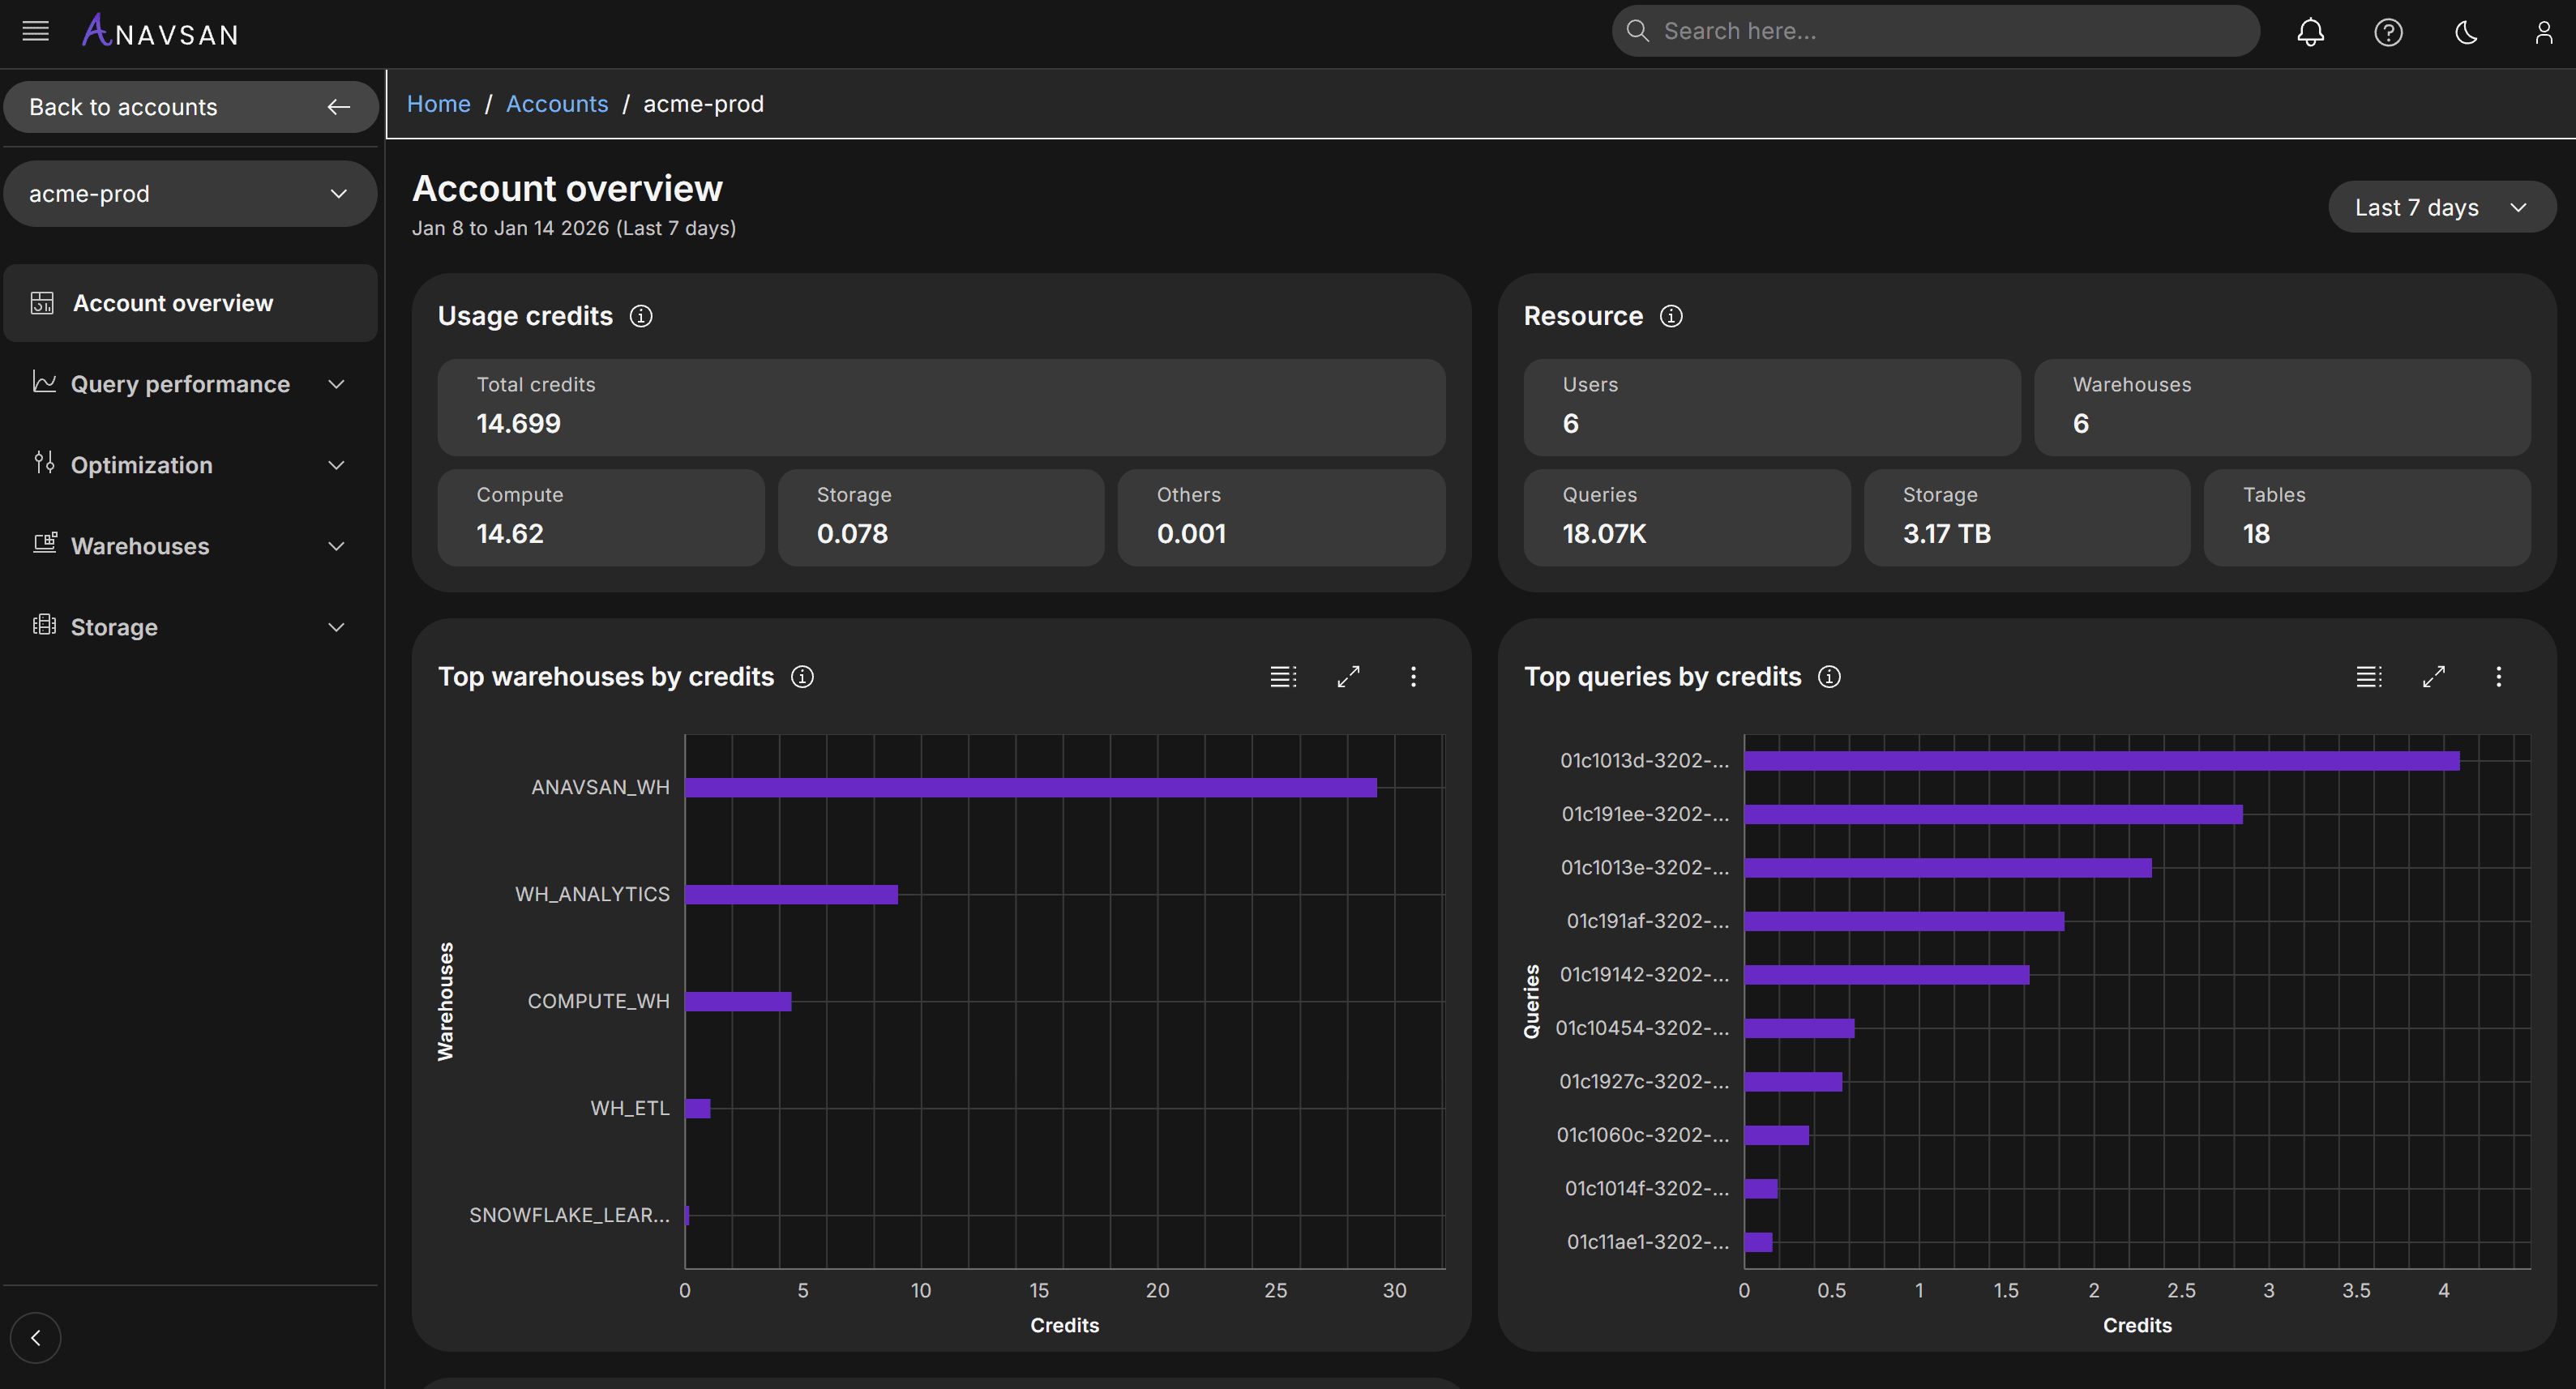The image size is (2576, 1389).
Task: Collapse the sidebar with bottom chevron button
Action: pos(36,1338)
